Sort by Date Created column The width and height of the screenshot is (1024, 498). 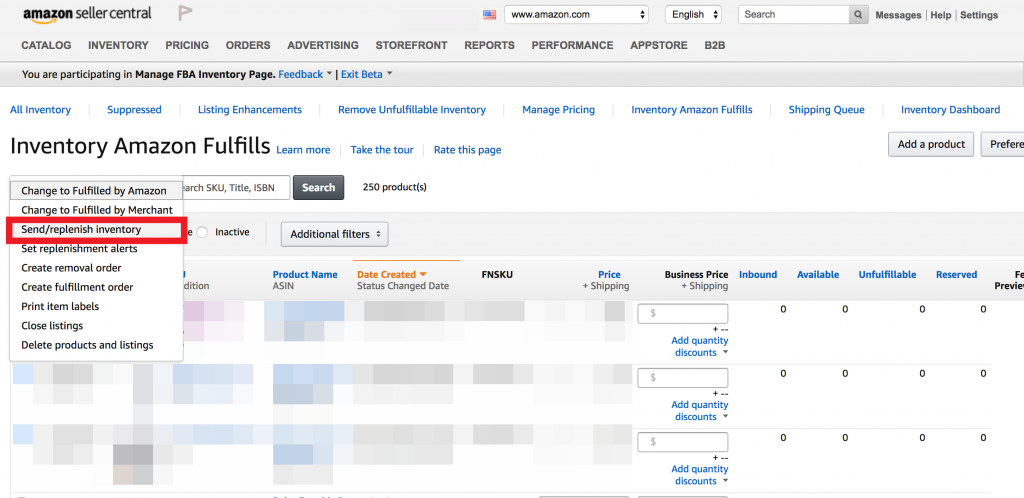click(x=392, y=275)
